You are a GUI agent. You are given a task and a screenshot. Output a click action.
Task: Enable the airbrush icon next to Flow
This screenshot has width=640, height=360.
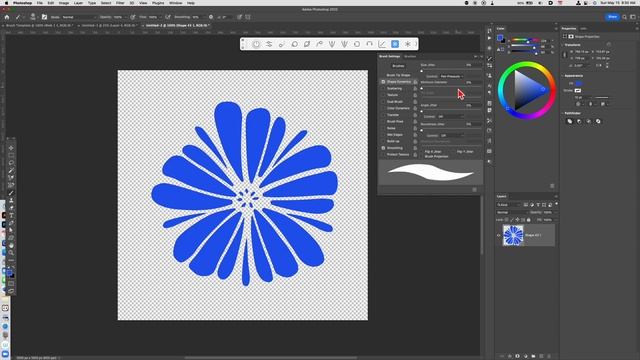(168, 17)
